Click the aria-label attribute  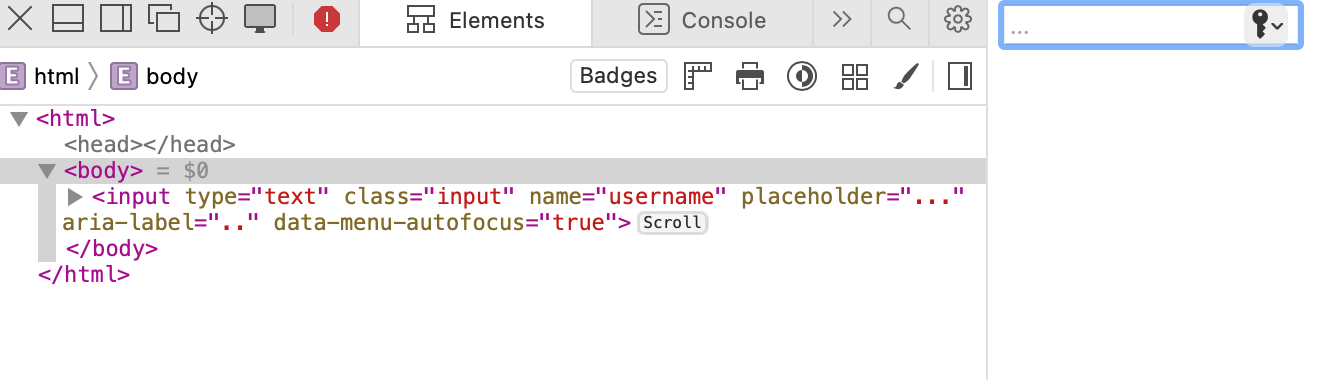[x=161, y=223]
